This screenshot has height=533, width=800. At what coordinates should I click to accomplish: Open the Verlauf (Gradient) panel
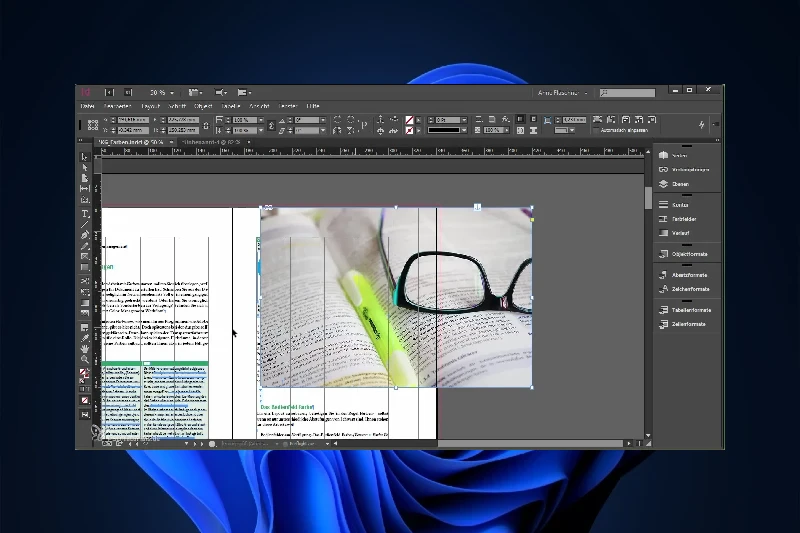(680, 233)
